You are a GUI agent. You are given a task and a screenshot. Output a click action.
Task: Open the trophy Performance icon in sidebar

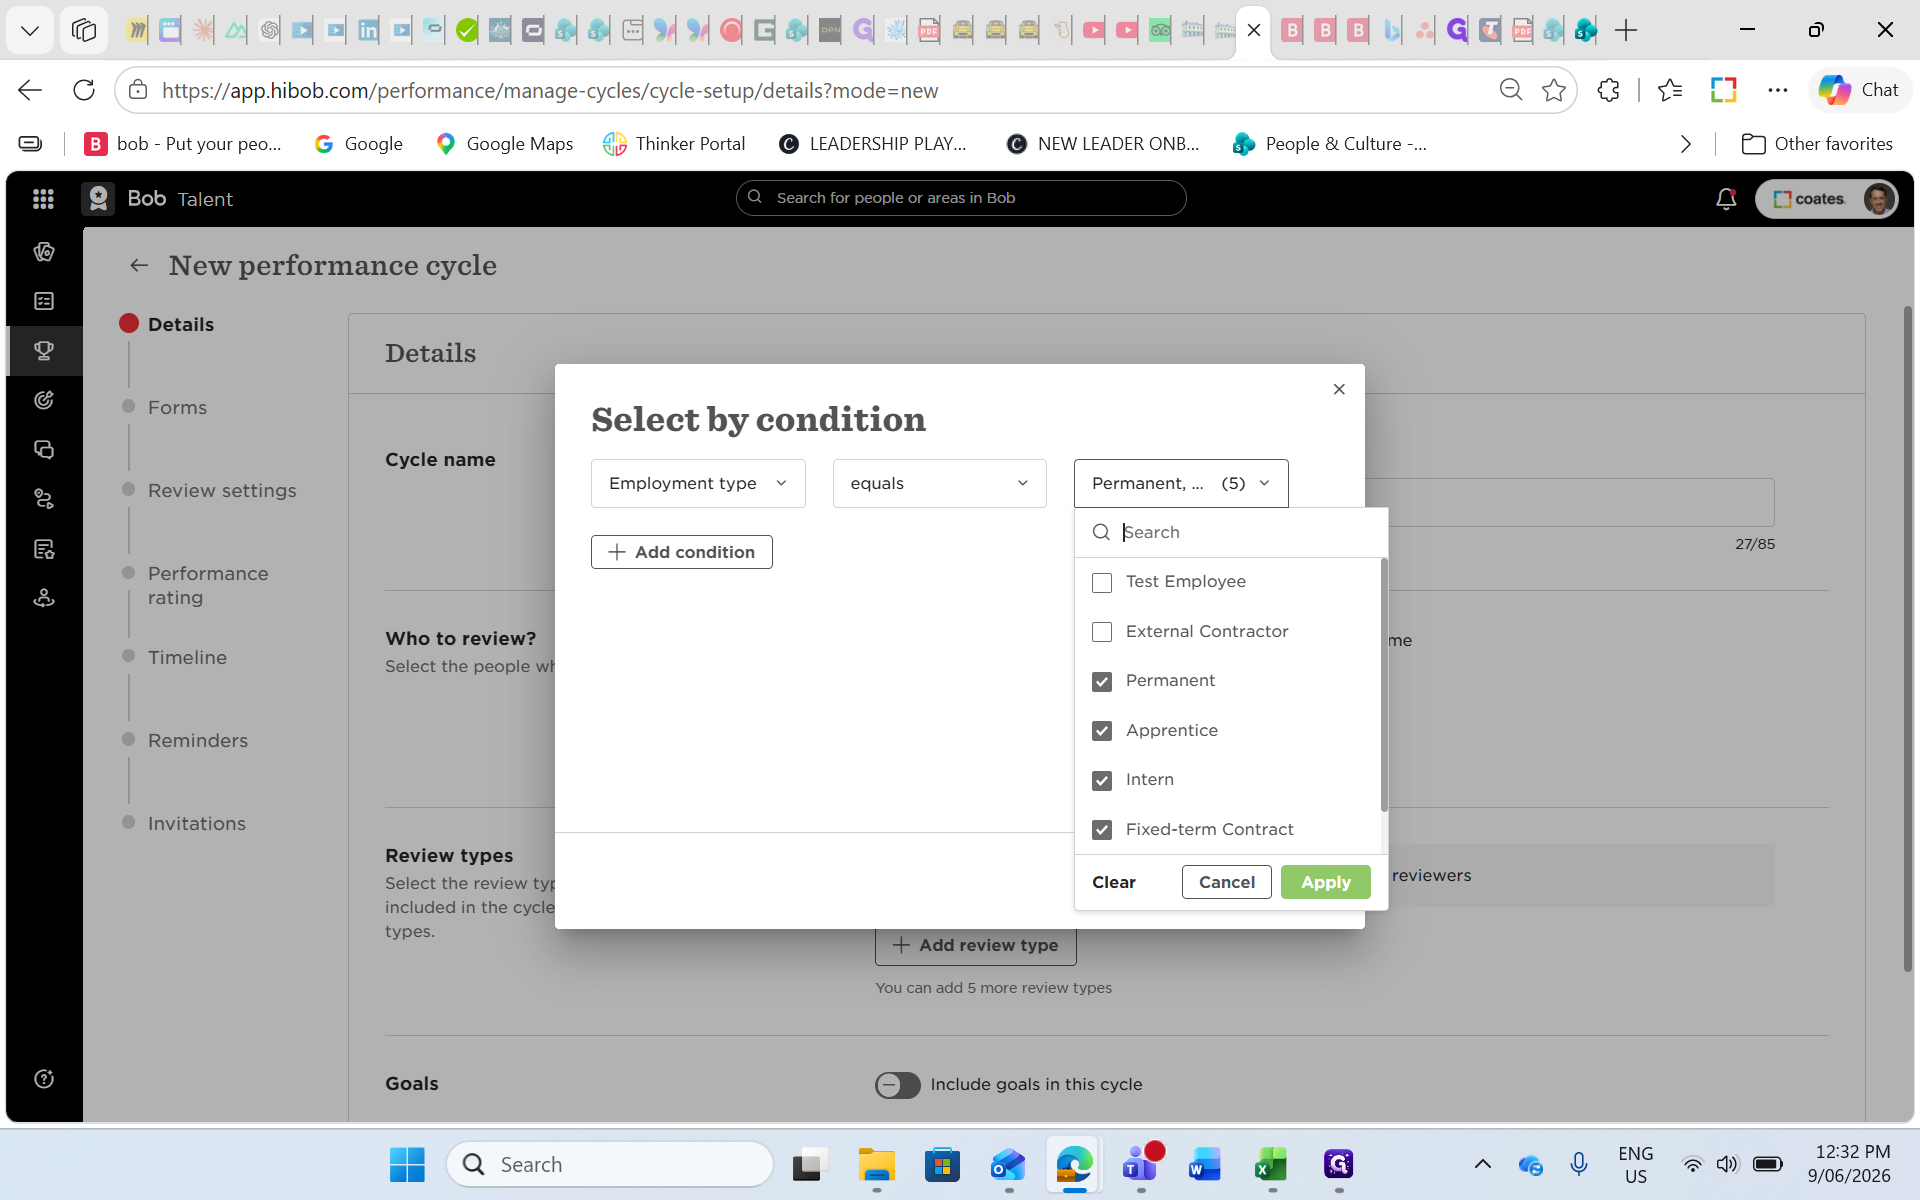pyautogui.click(x=44, y=351)
